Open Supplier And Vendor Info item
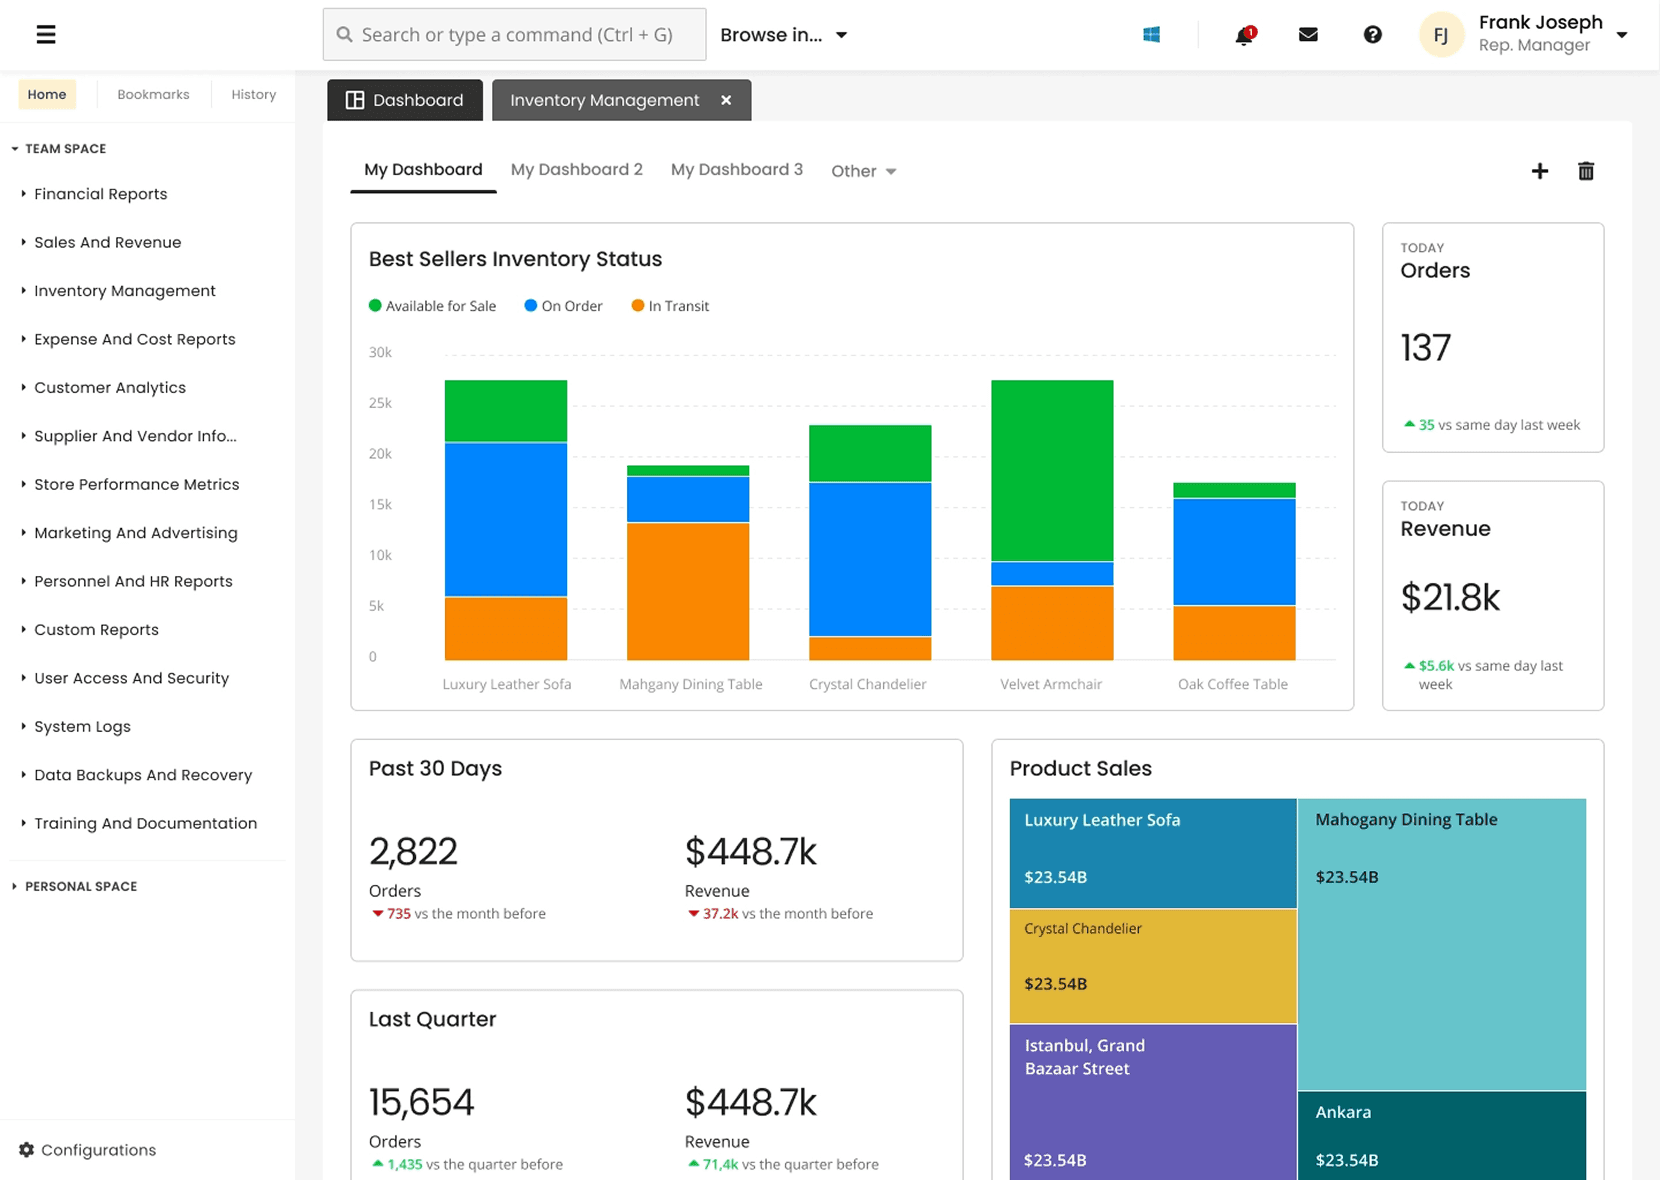Viewport: 1660px width, 1180px height. tap(136, 436)
